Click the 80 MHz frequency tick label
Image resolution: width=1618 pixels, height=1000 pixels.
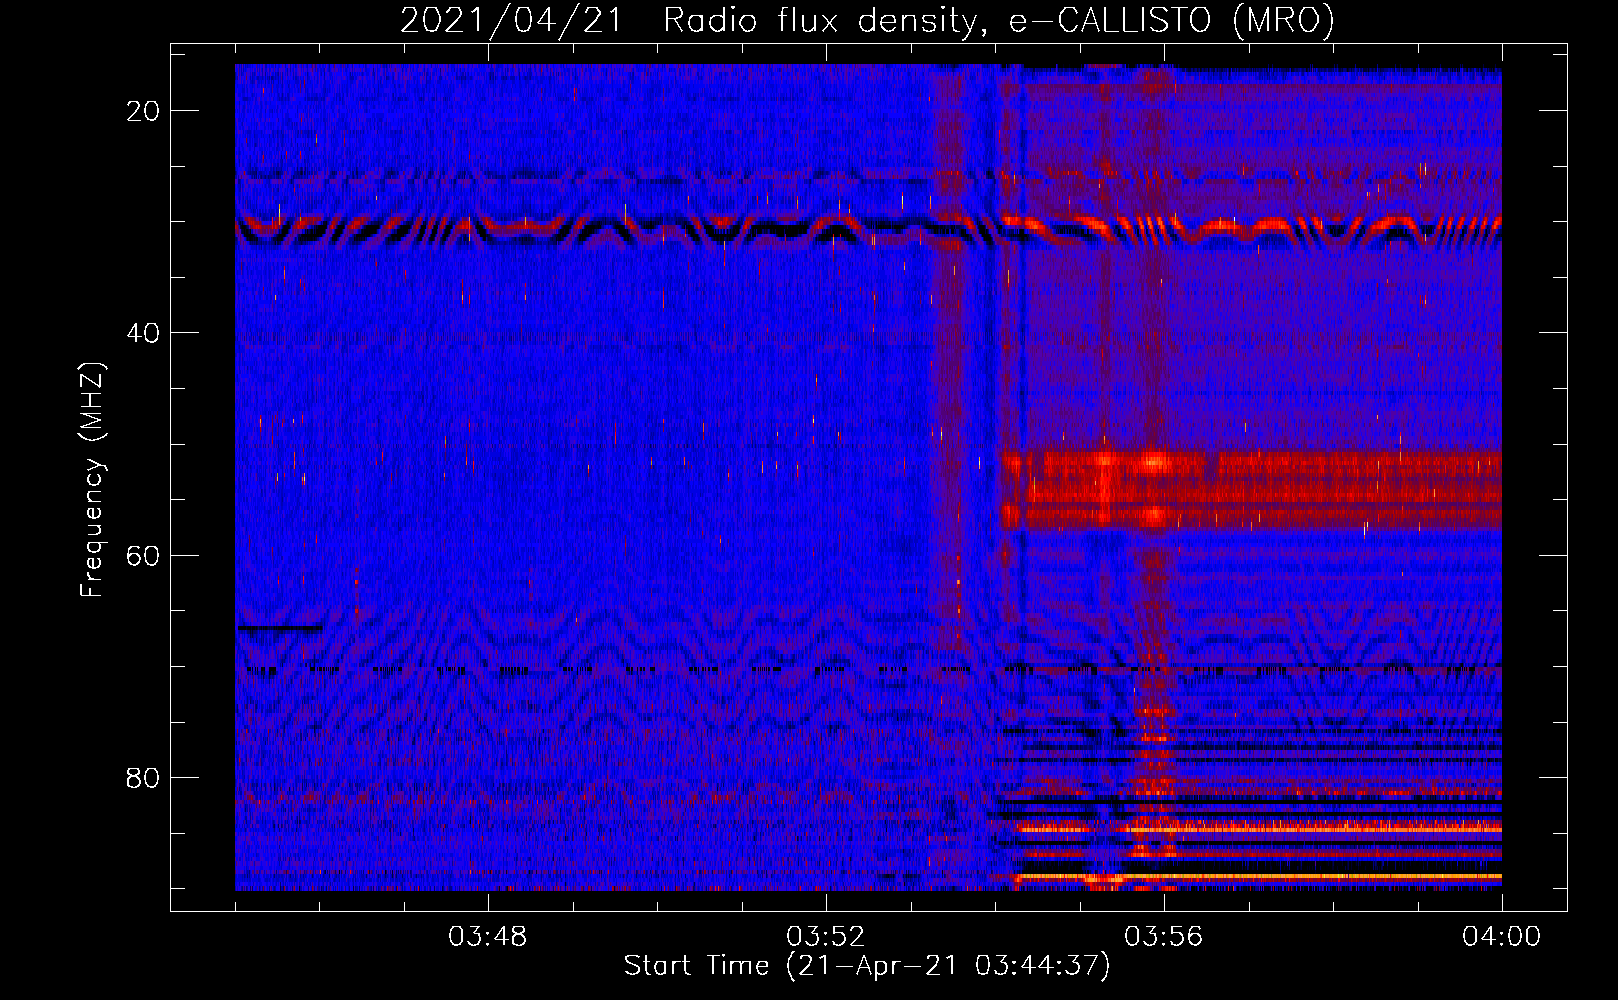pyautogui.click(x=143, y=777)
